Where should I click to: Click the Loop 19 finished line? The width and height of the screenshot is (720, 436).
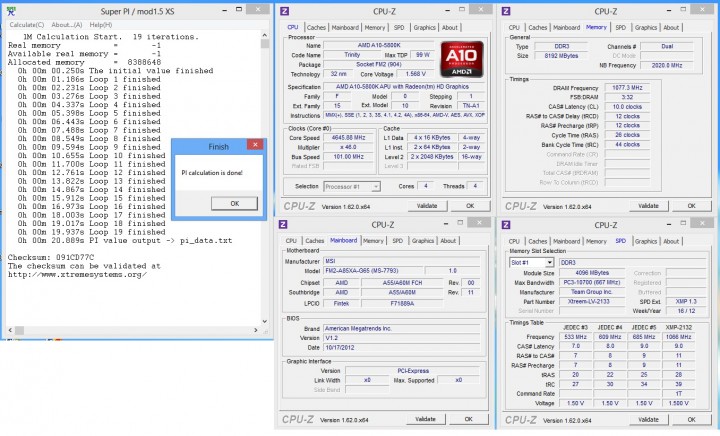92,232
